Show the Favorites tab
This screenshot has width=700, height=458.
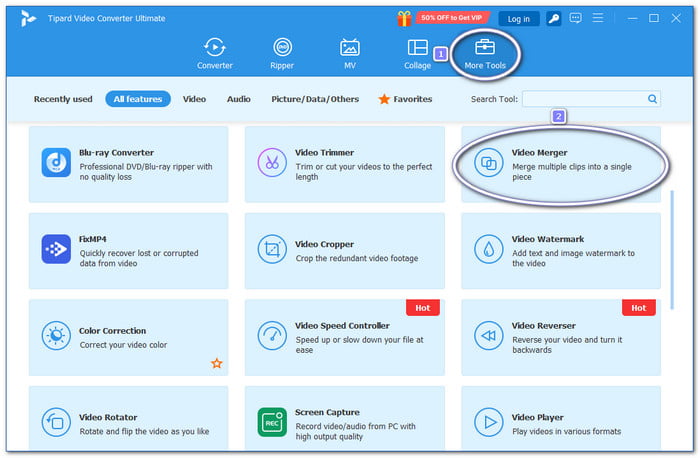click(405, 99)
